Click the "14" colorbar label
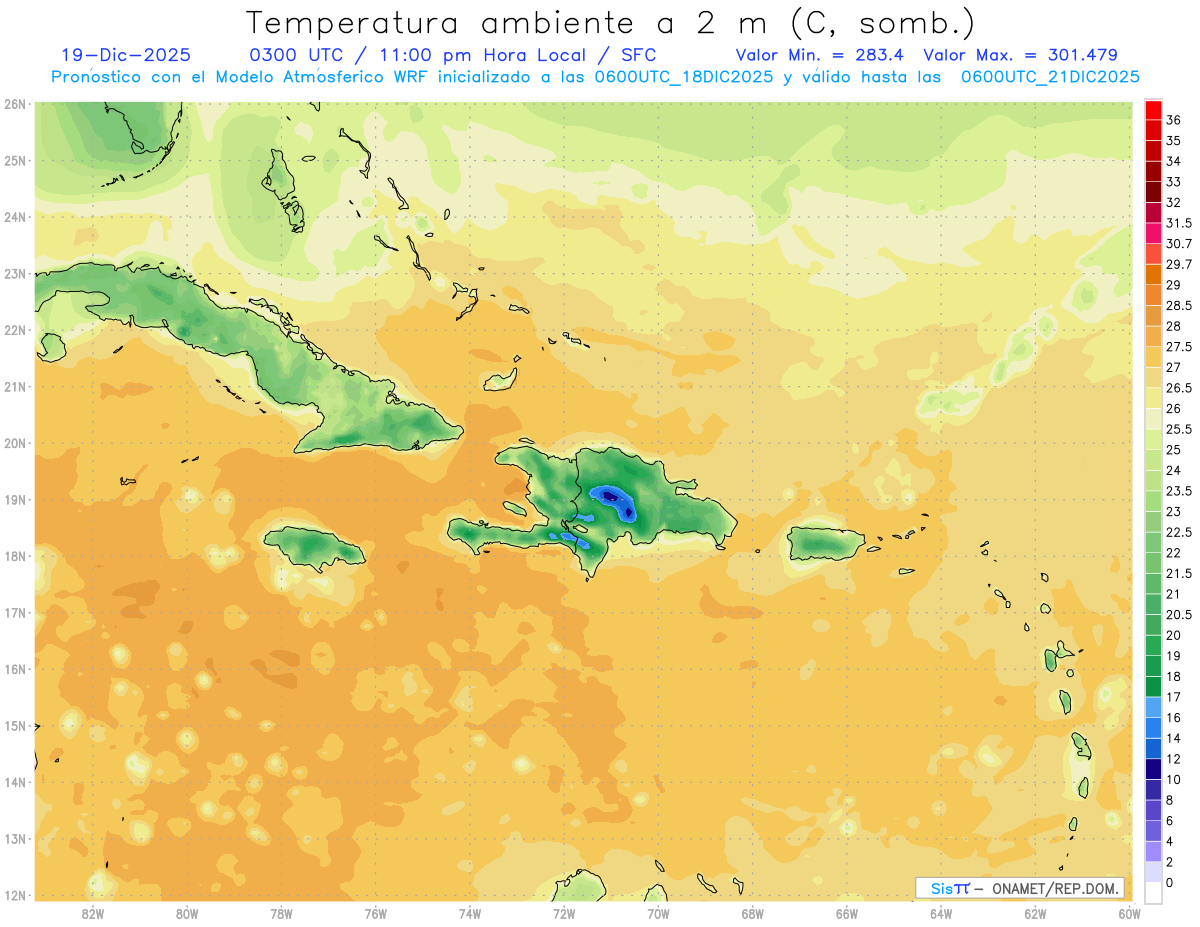 tap(1173, 738)
